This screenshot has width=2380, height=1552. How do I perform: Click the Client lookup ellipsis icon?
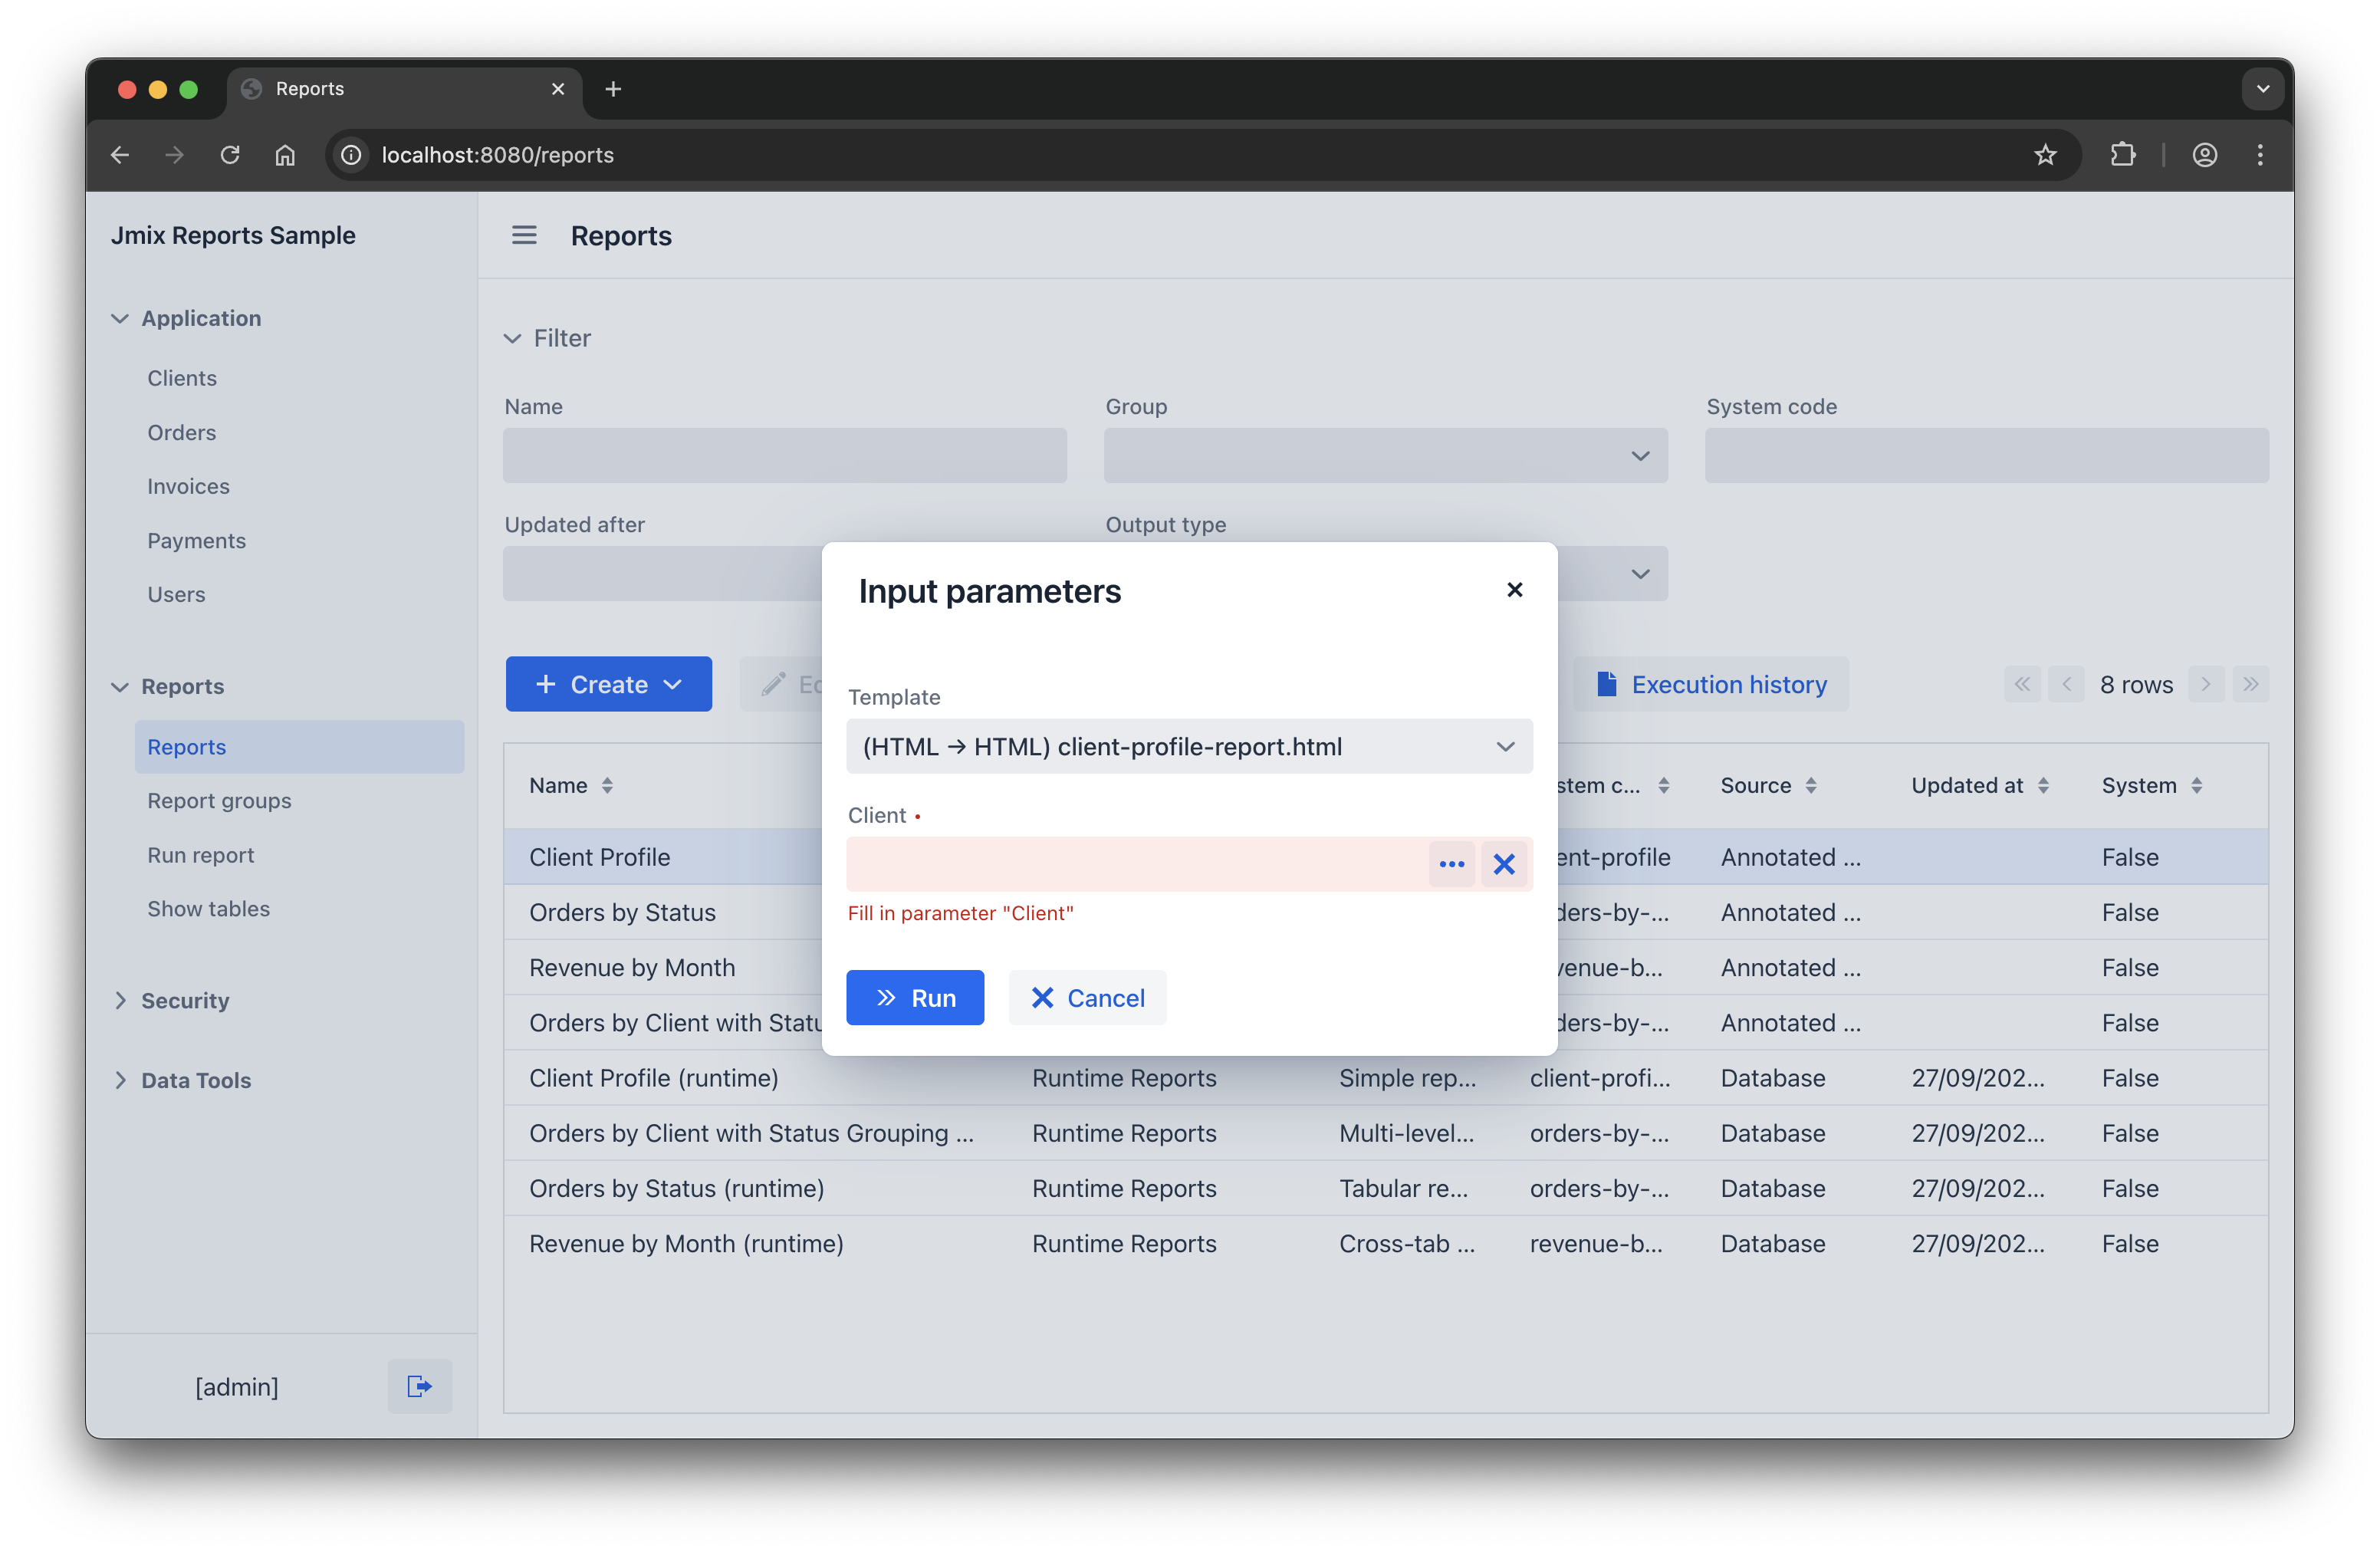(x=1451, y=864)
